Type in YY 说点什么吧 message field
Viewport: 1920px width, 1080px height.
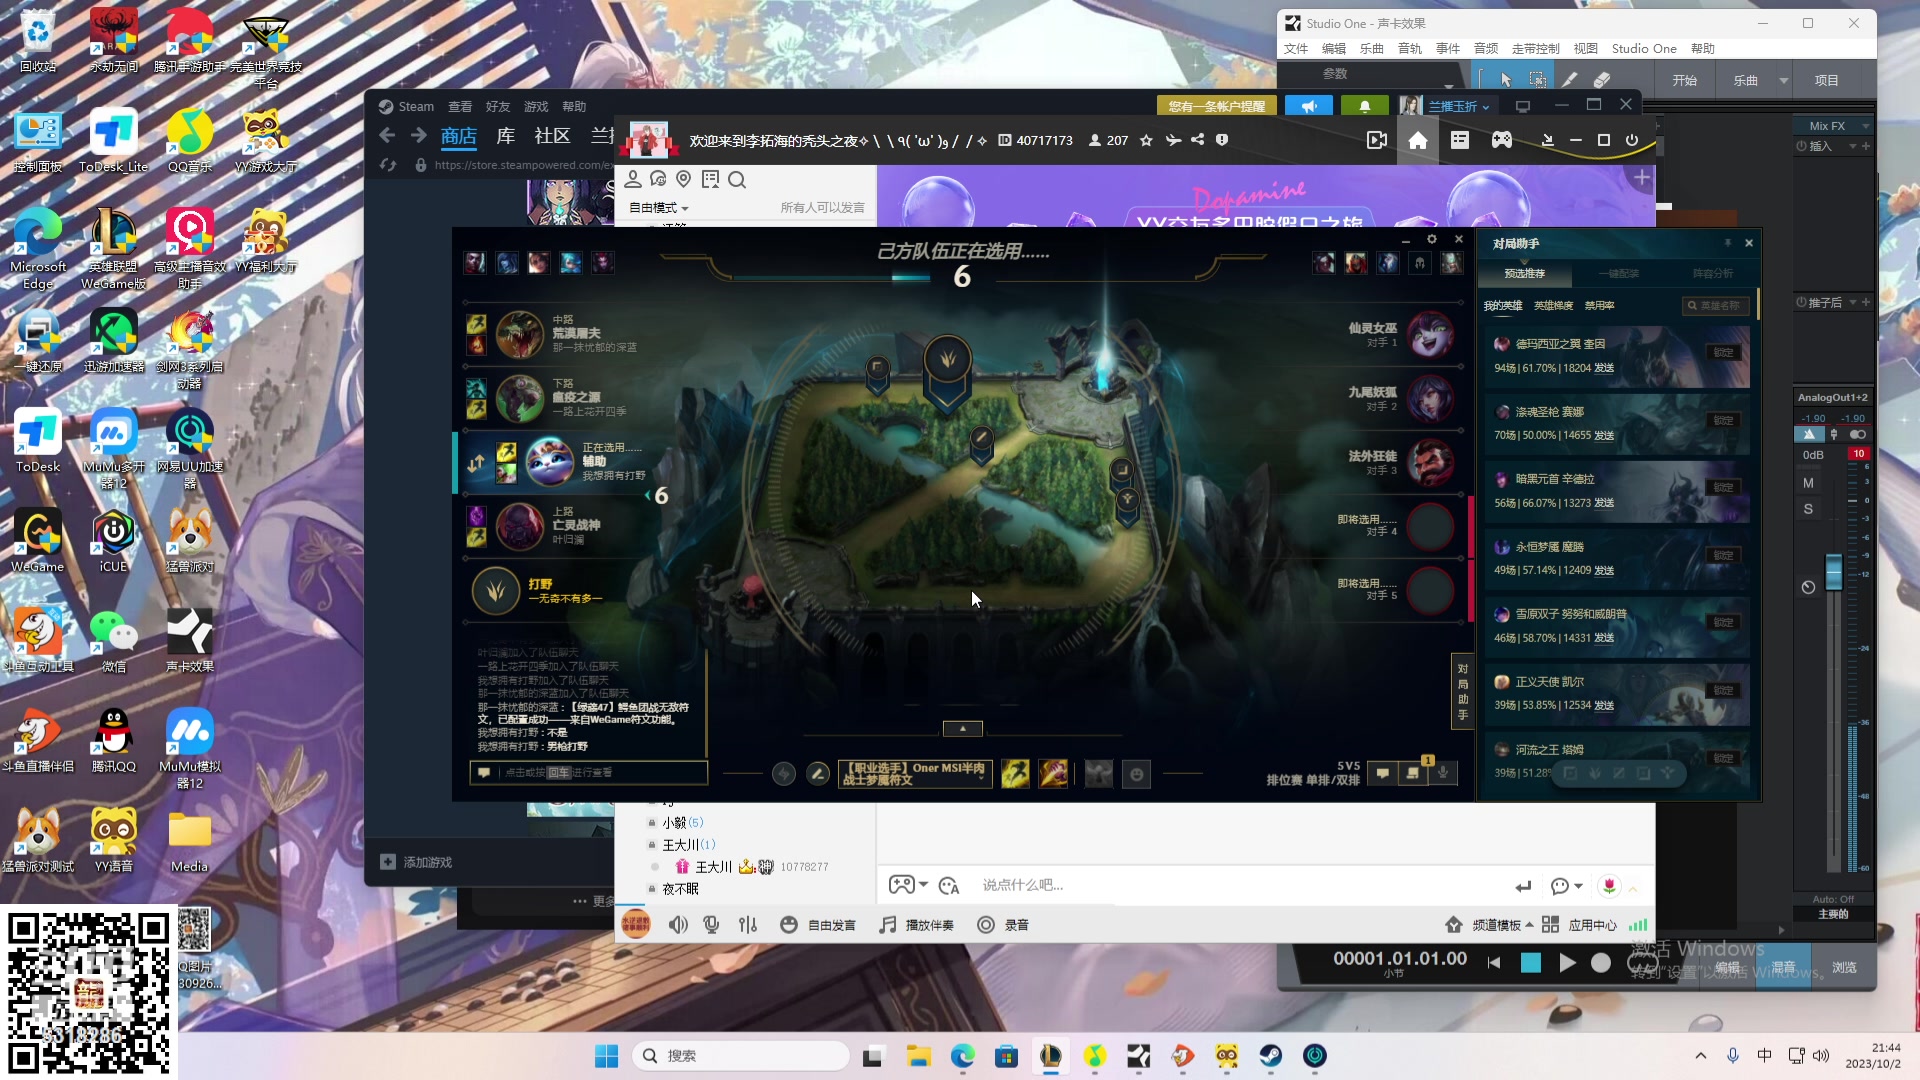click(x=1240, y=885)
